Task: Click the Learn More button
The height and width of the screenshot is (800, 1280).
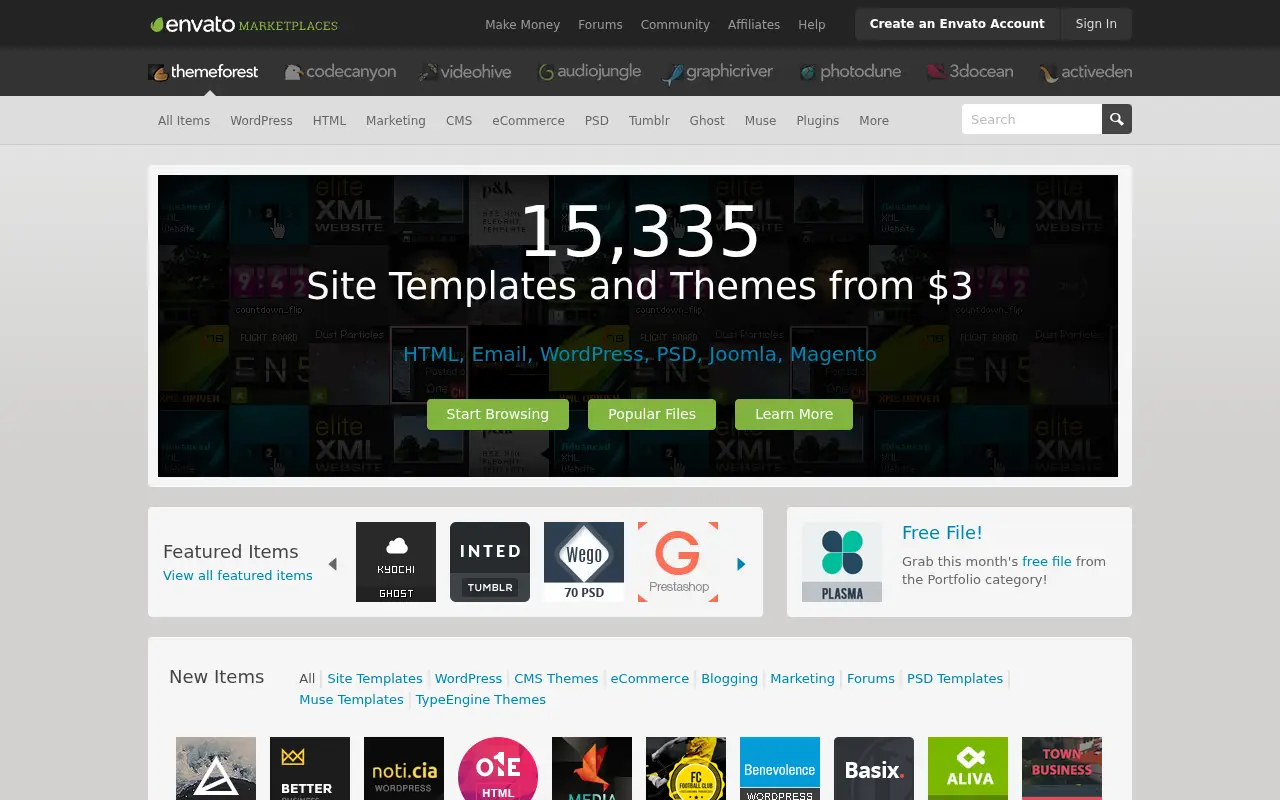Action: tap(794, 414)
